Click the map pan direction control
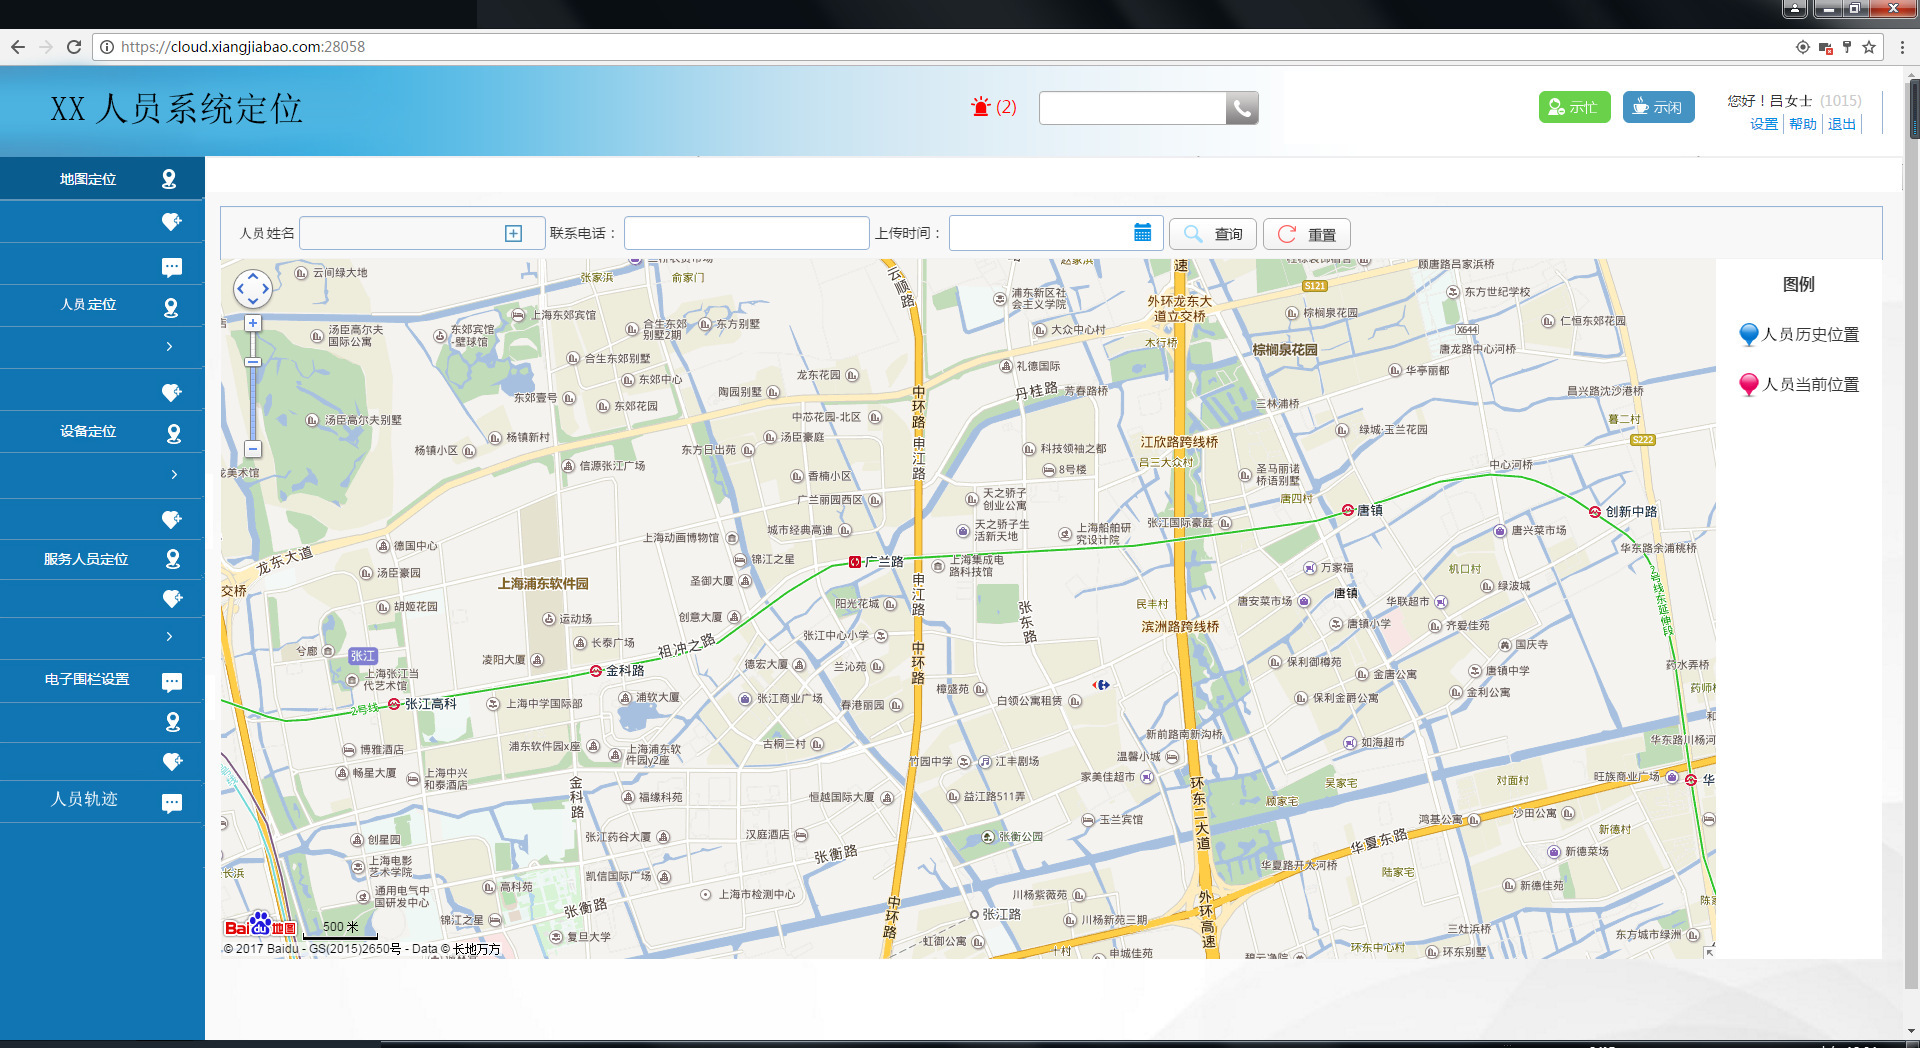Viewport: 1920px width, 1048px height. coord(253,289)
